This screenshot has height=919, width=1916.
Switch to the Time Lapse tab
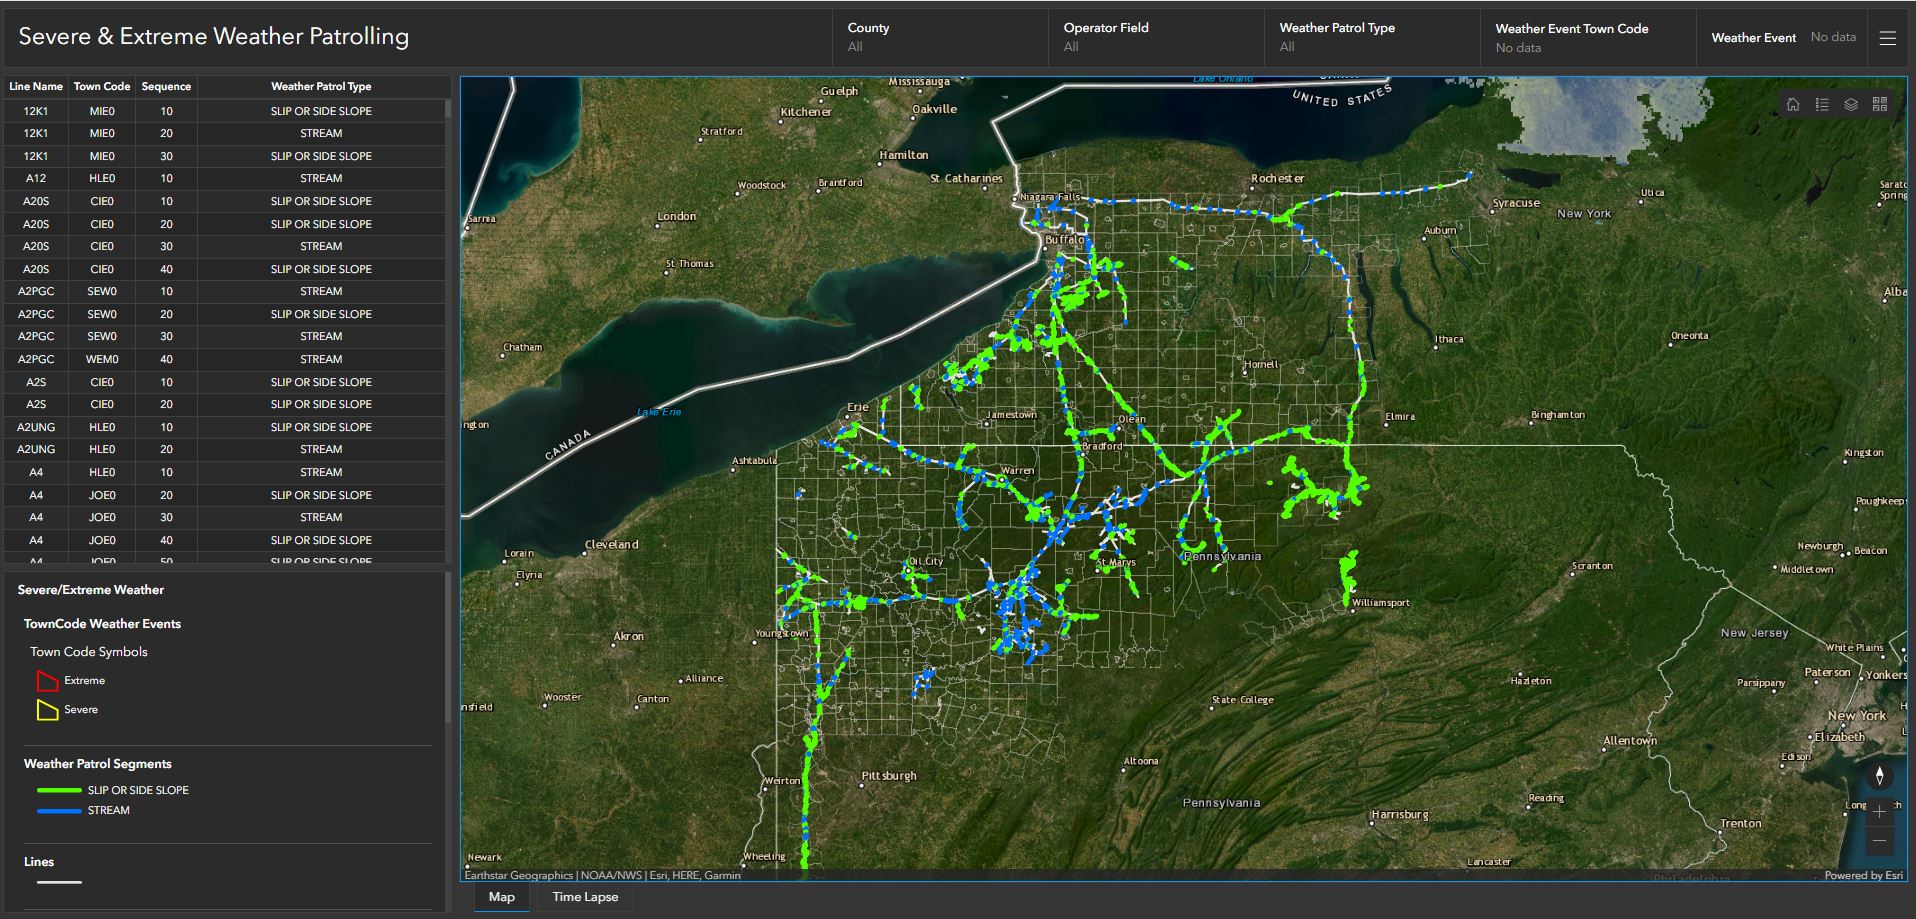(584, 897)
